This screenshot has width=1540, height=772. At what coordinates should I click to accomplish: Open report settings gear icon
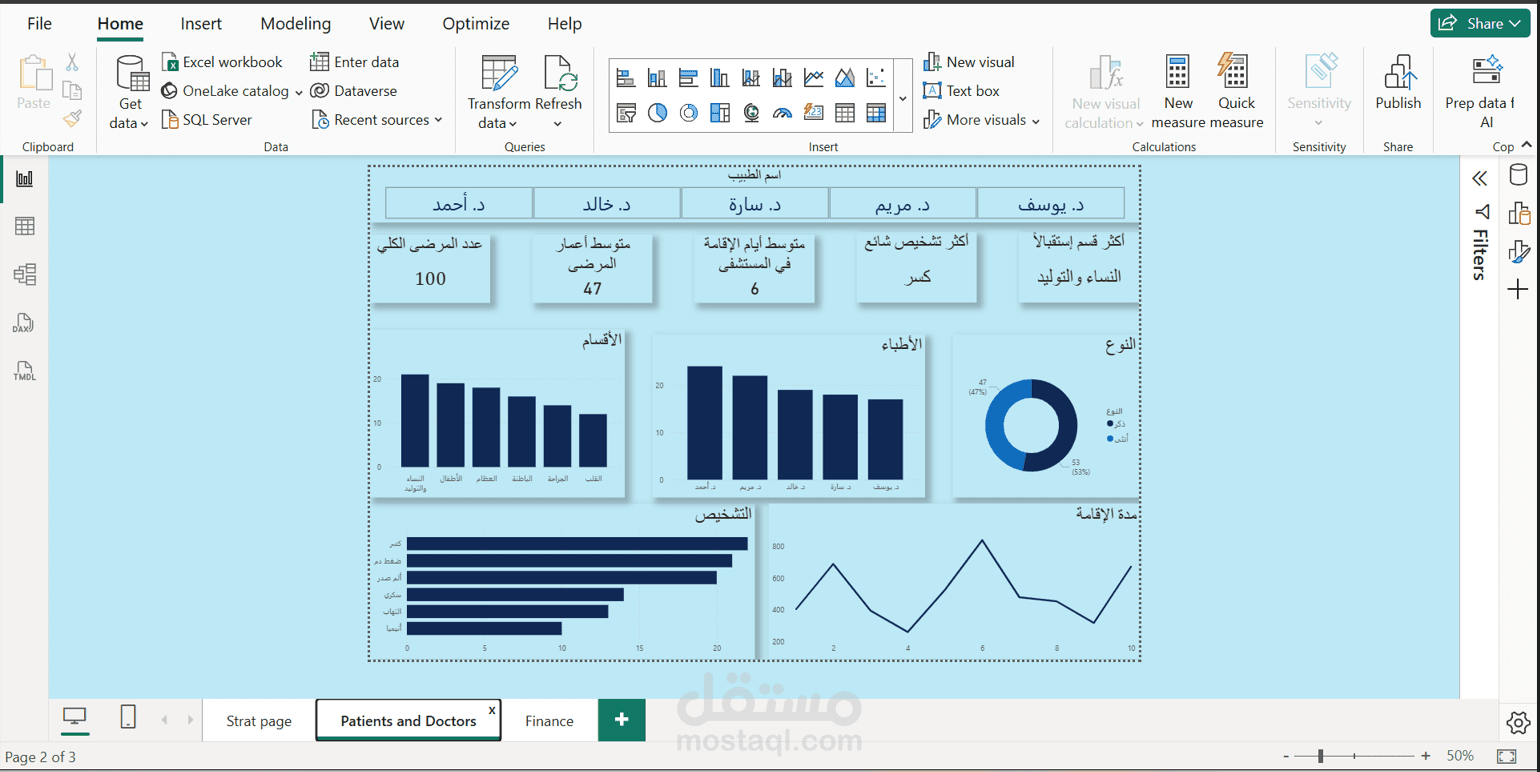(x=1517, y=722)
